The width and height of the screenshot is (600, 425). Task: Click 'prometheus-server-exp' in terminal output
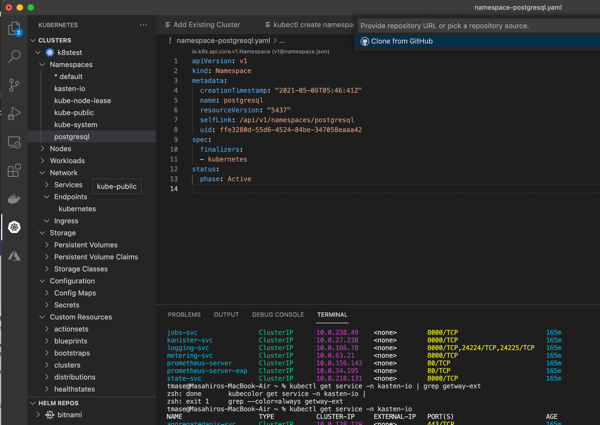pos(207,371)
